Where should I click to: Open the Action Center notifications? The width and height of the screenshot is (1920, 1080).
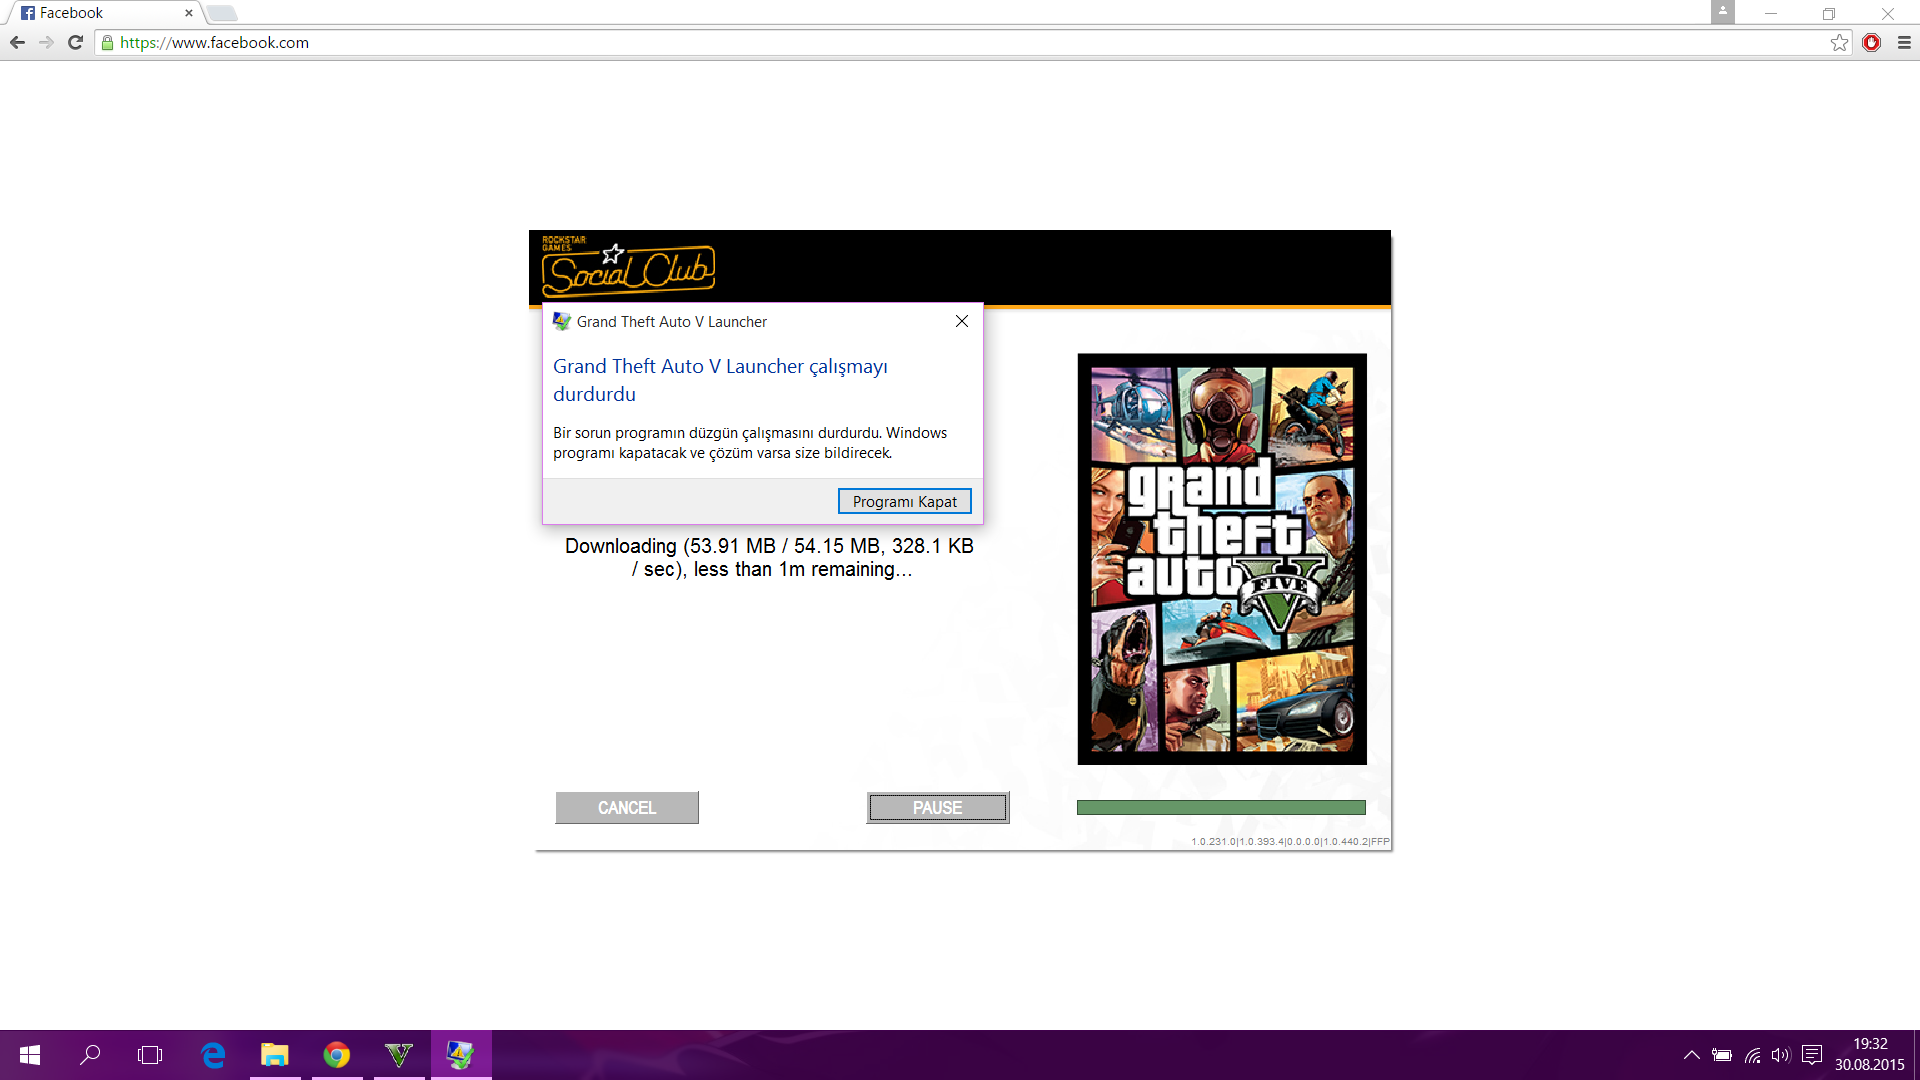[1811, 1055]
